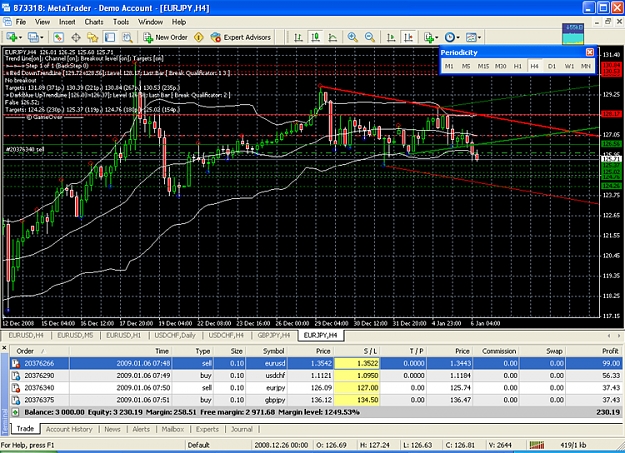Switch to the EURUSD,H4 chart tab
This screenshot has width=625, height=453.
26,335
